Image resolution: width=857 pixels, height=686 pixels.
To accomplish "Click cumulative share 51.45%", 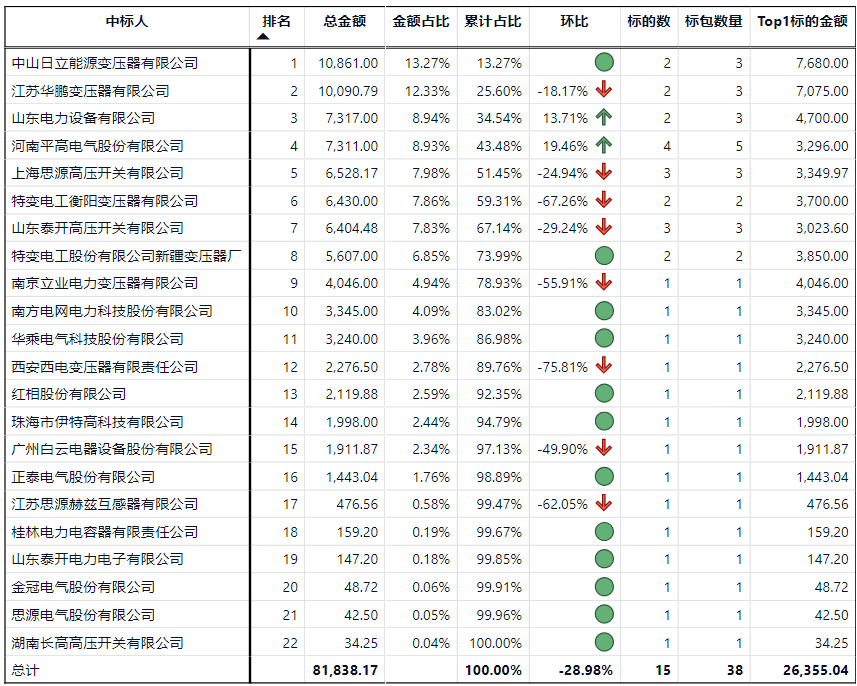I will pos(499,173).
